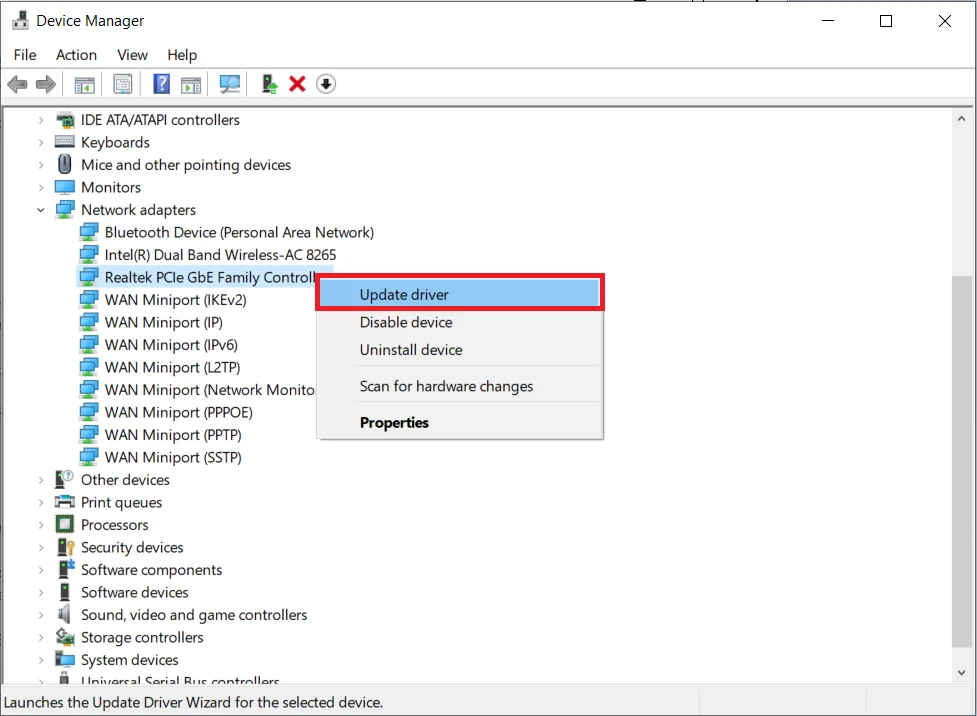Choose Update driver from context menu
Viewport: 977px width, 716px height.
click(460, 294)
